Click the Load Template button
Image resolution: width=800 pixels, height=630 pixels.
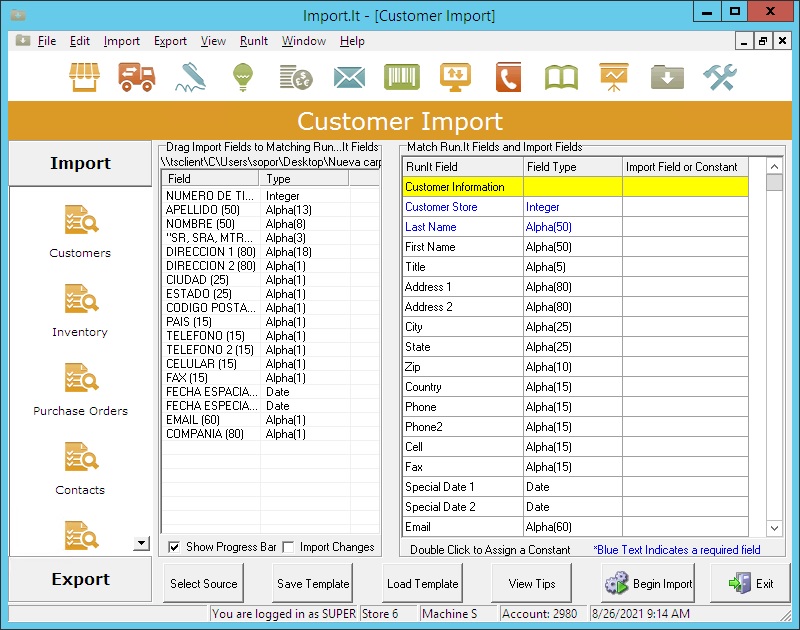tap(422, 584)
